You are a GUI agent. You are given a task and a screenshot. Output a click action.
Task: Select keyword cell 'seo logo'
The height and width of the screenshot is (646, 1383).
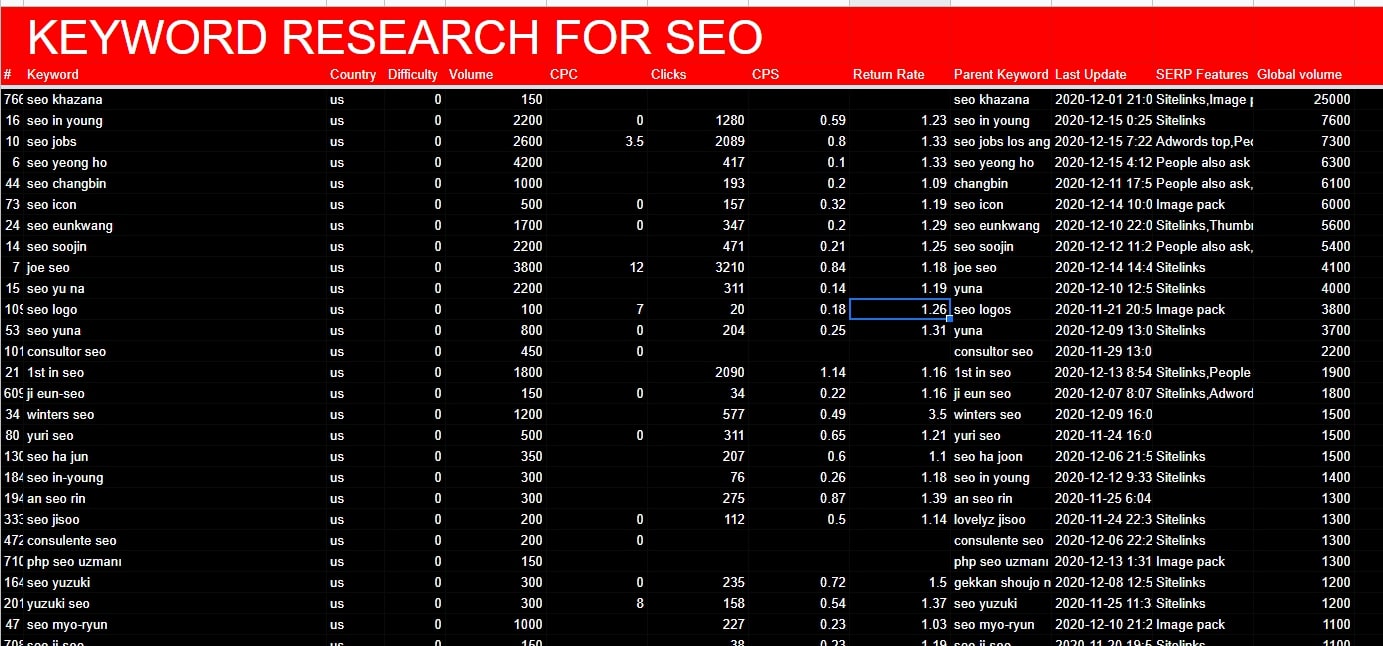[x=175, y=309]
